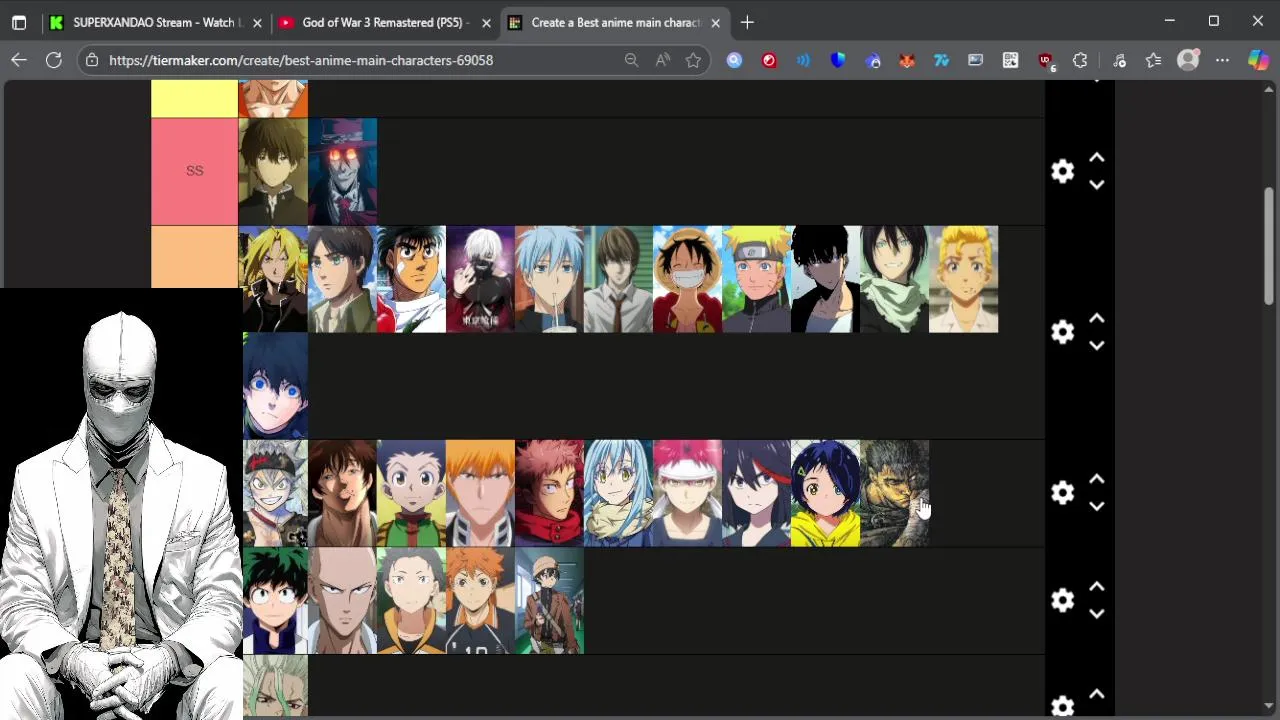Image resolution: width=1280 pixels, height=720 pixels.
Task: Open the blue sound-wave extension icon
Action: (803, 60)
